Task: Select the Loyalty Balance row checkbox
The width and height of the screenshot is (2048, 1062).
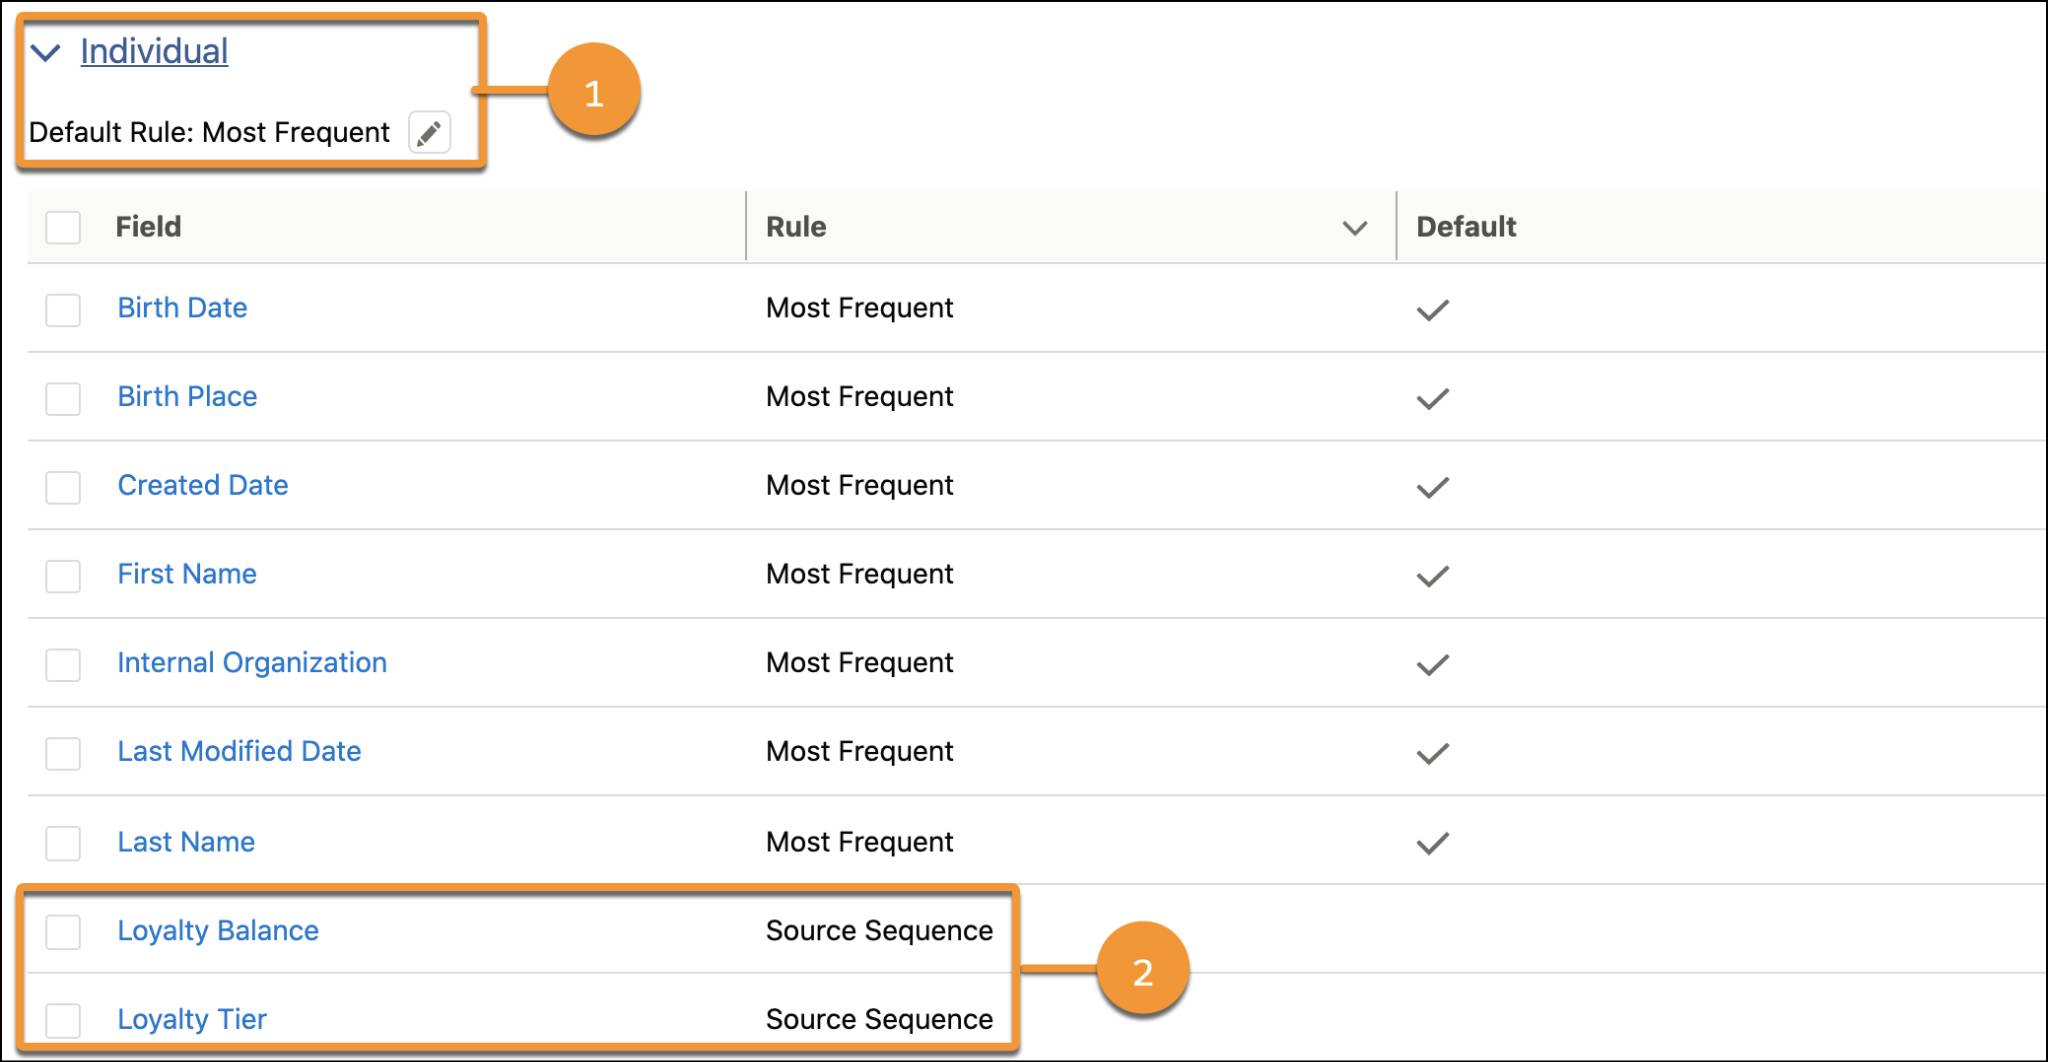Action: (63, 932)
